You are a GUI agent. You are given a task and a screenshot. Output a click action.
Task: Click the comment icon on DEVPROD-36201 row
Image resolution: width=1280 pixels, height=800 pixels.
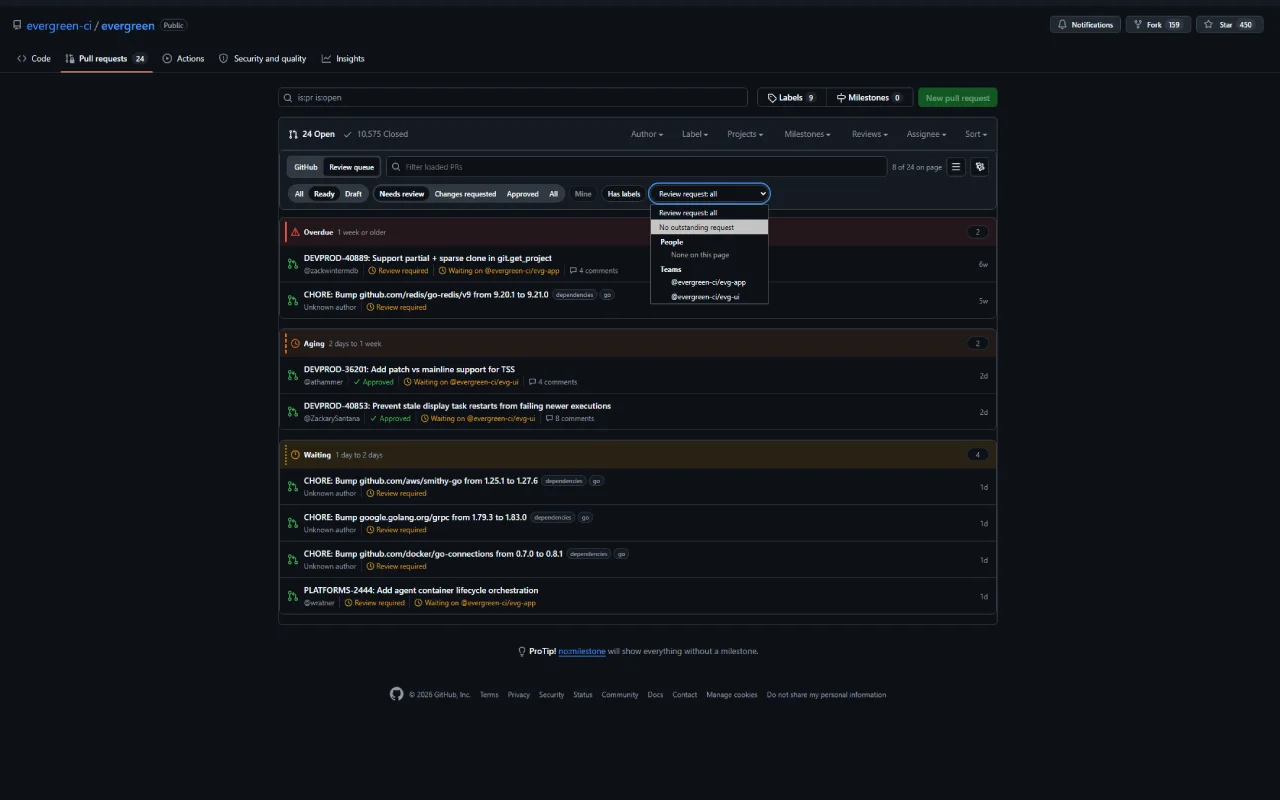point(532,382)
